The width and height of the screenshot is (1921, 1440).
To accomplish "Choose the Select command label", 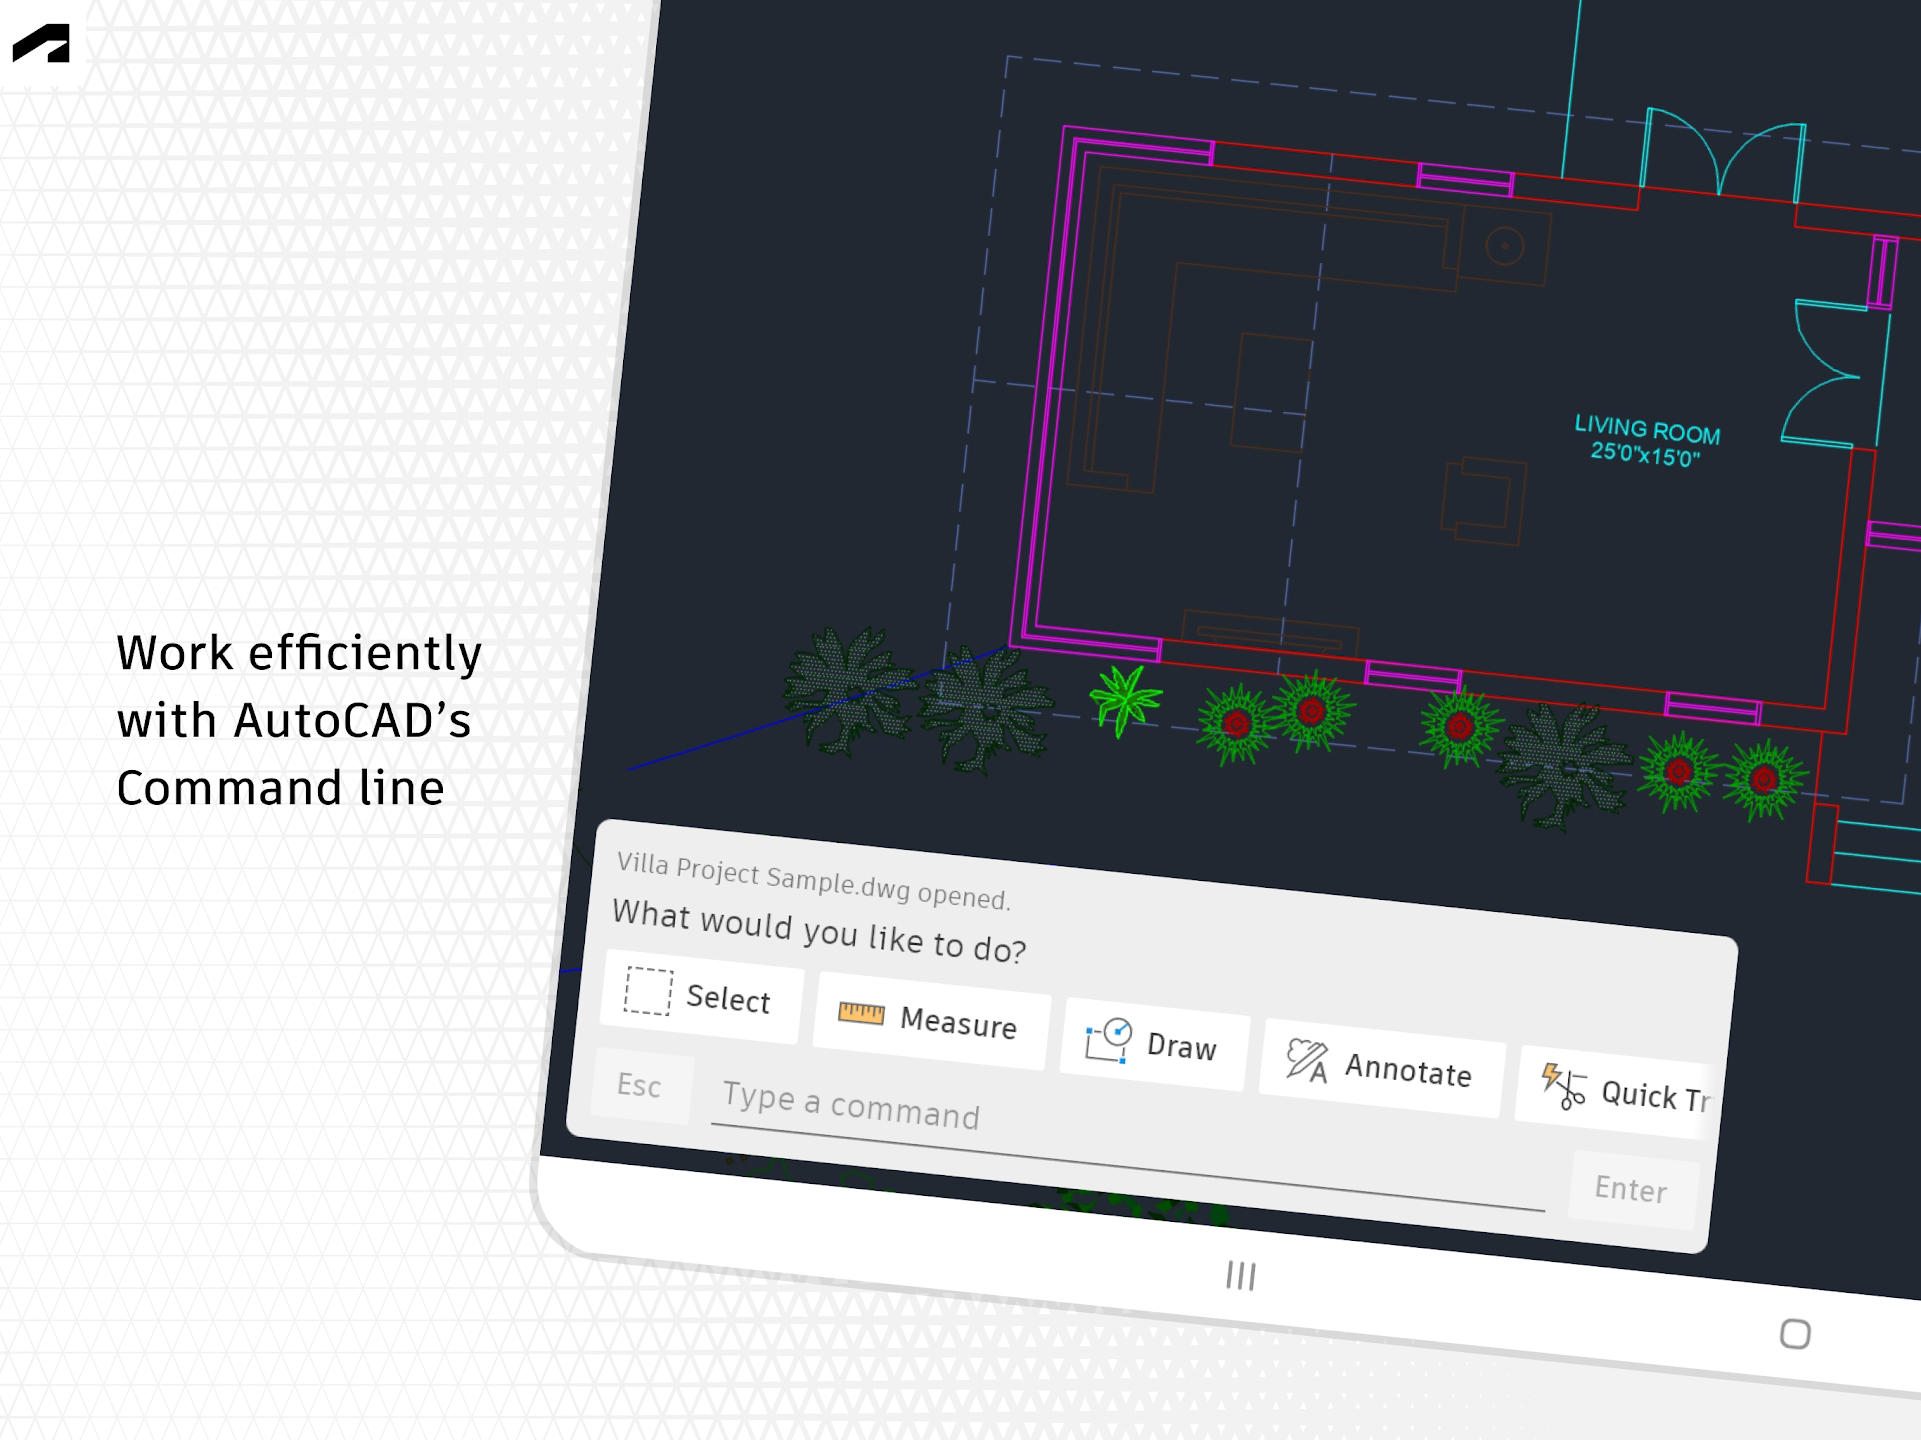I will pos(728,999).
